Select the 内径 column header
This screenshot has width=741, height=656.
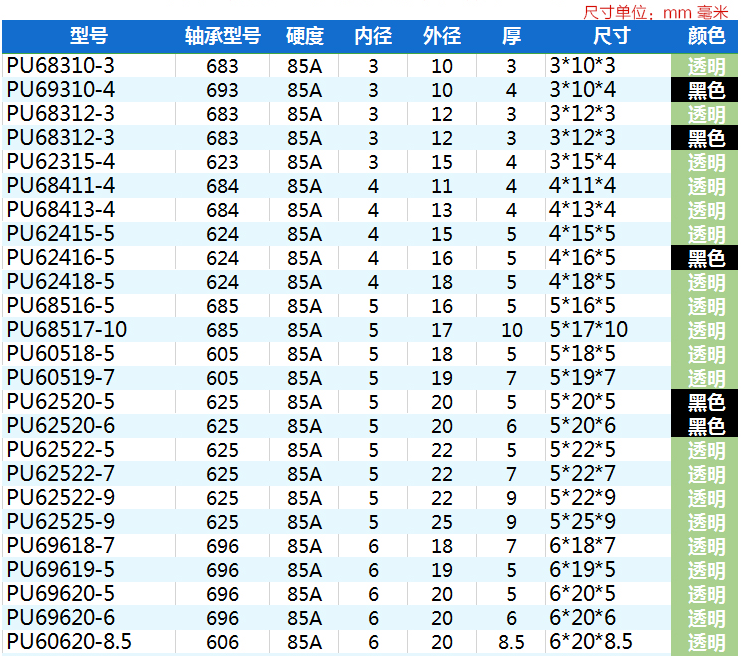(373, 37)
